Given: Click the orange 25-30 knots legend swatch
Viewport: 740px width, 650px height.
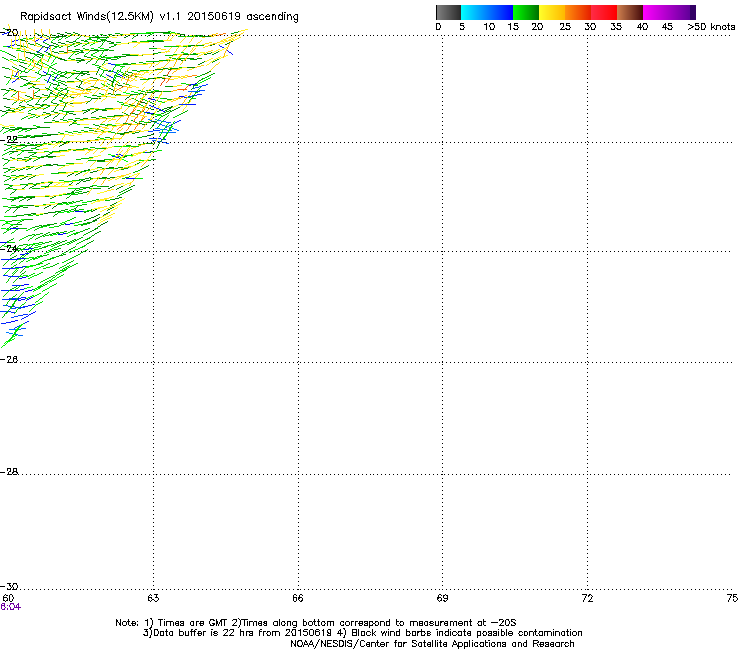Looking at the screenshot, I should (578, 12).
